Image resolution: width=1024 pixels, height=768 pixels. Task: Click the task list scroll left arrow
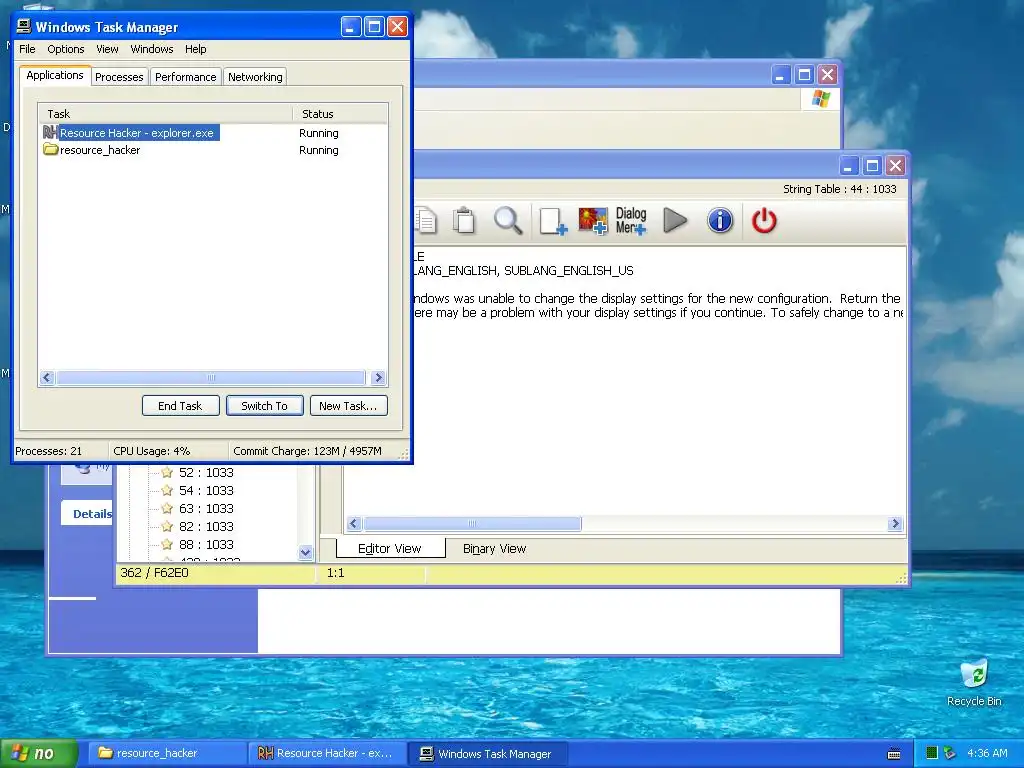pyautogui.click(x=46, y=377)
